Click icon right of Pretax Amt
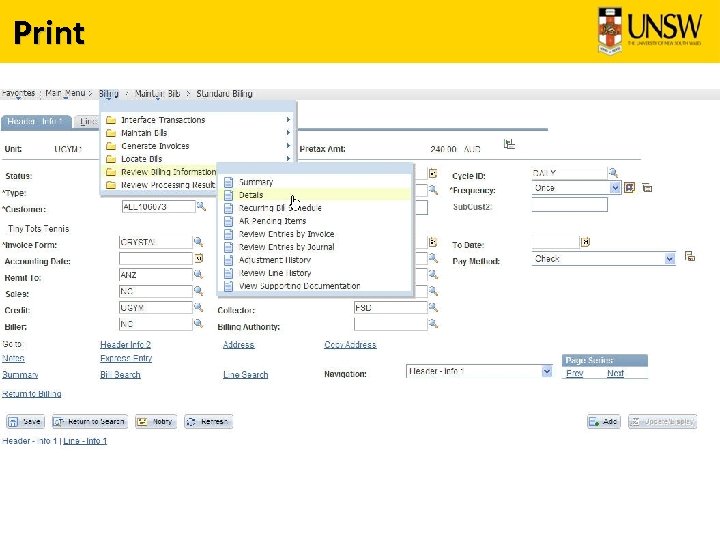The width and height of the screenshot is (720, 540). coord(509,144)
